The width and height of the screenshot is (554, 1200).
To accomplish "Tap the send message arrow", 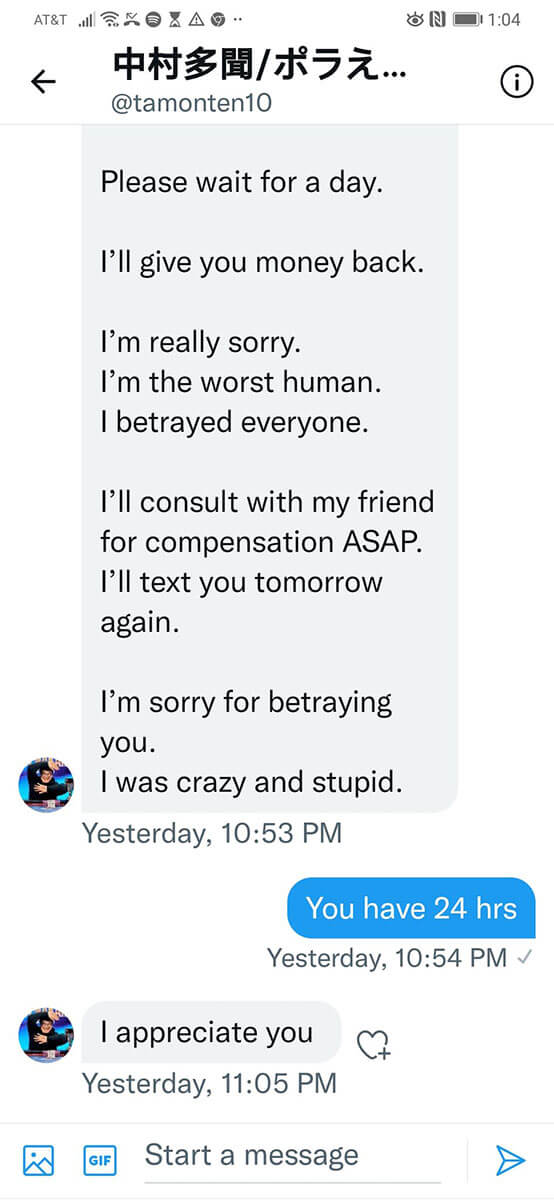I will tap(510, 1160).
